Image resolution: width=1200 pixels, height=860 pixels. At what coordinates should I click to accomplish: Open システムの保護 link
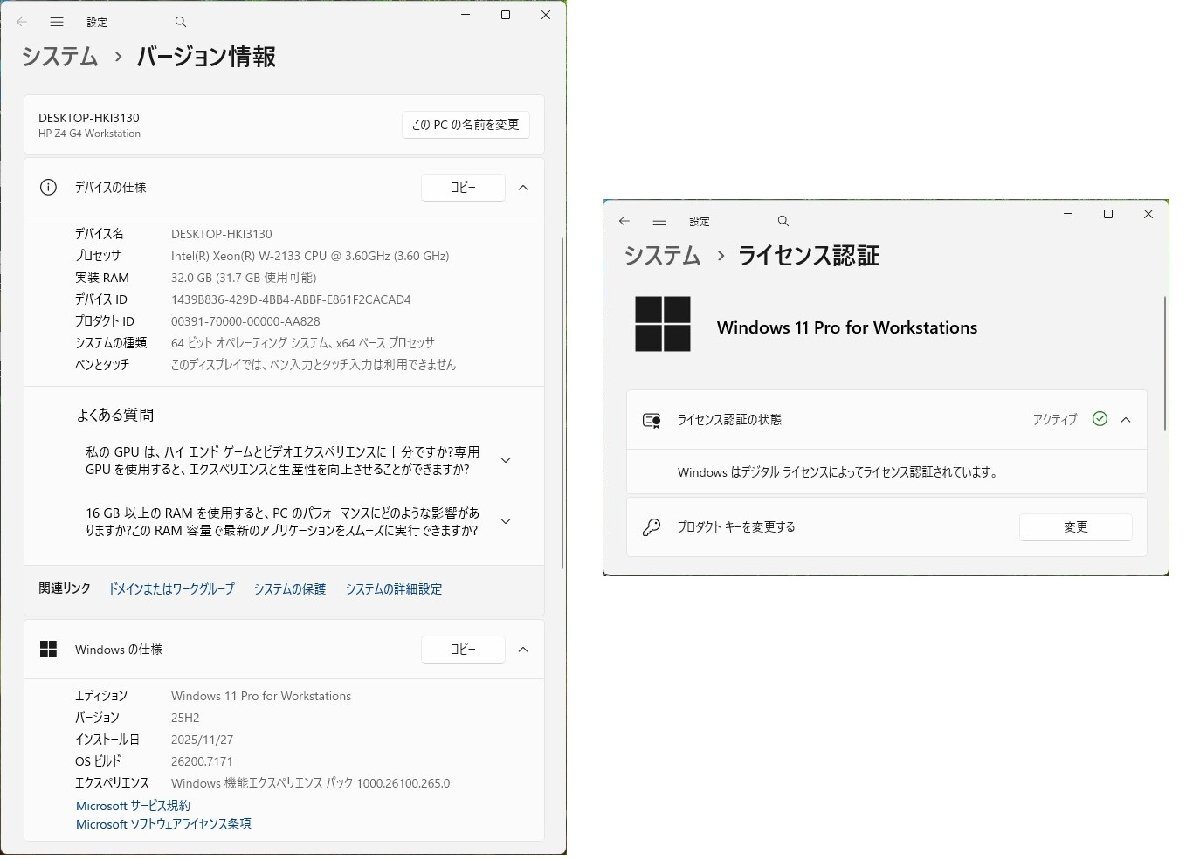tap(290, 589)
